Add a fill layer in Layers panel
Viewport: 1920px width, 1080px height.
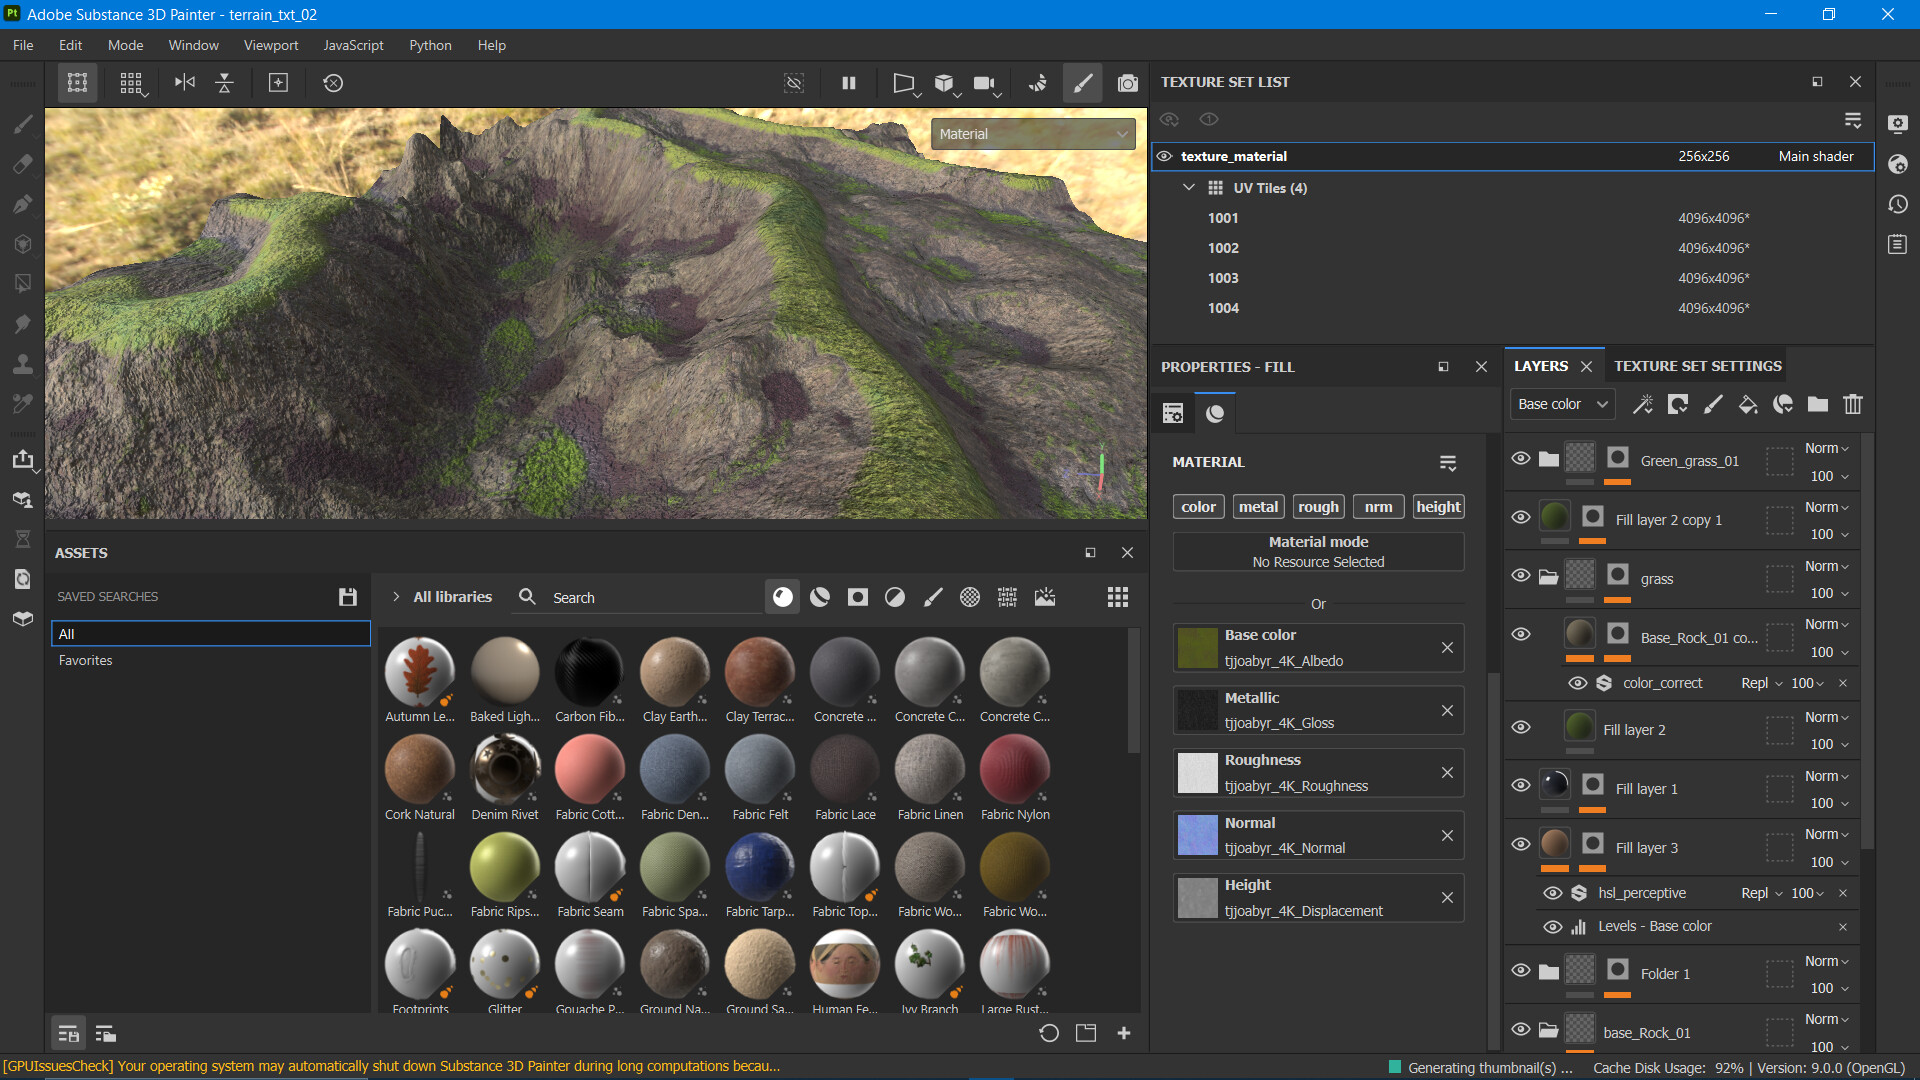[x=1747, y=404]
